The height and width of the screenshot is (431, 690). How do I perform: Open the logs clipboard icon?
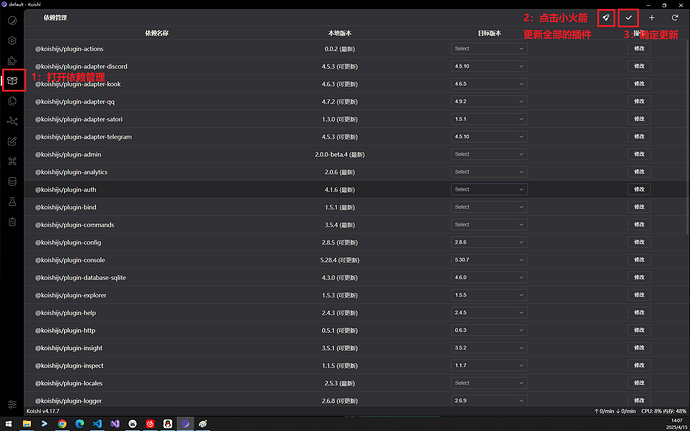[12, 222]
